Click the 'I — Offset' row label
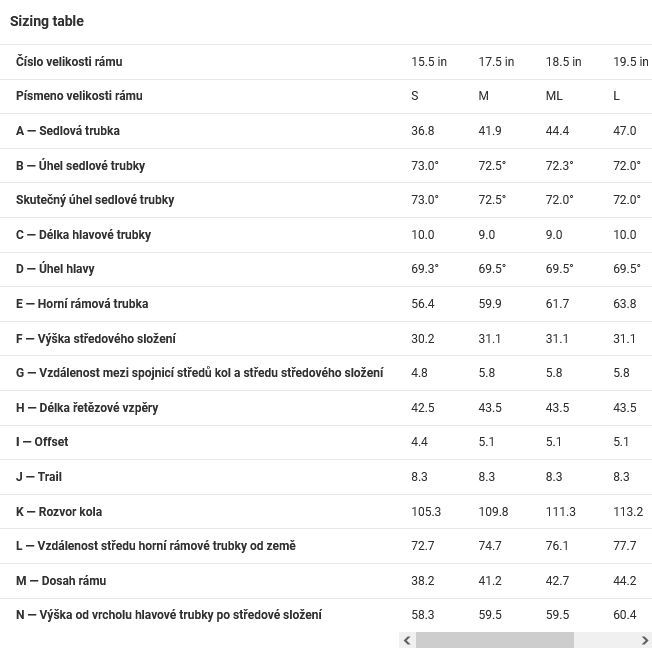Image resolution: width=652 pixels, height=648 pixels. coord(42,441)
